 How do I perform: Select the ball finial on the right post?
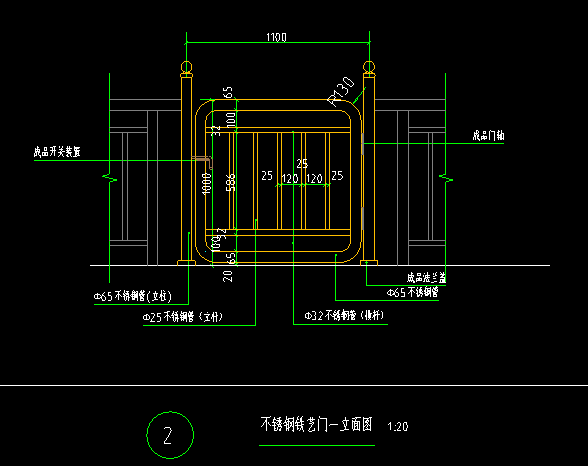coord(369,67)
